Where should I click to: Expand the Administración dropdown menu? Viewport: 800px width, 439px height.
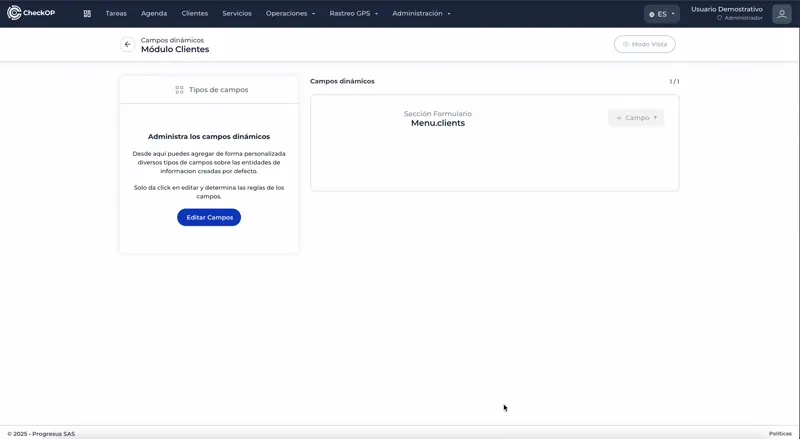point(421,13)
